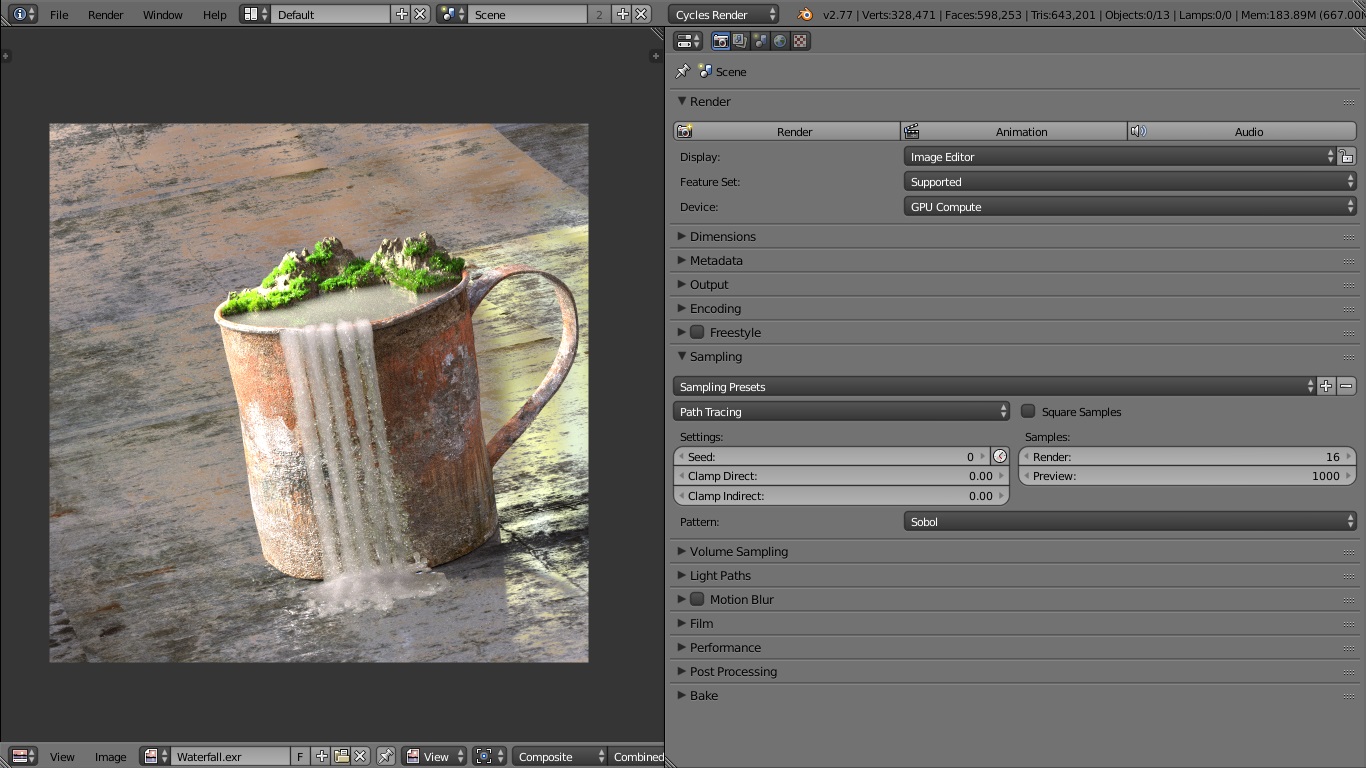Open the Device dropdown showing GPU Compute
Viewport: 1366px width, 768px height.
(x=1129, y=207)
